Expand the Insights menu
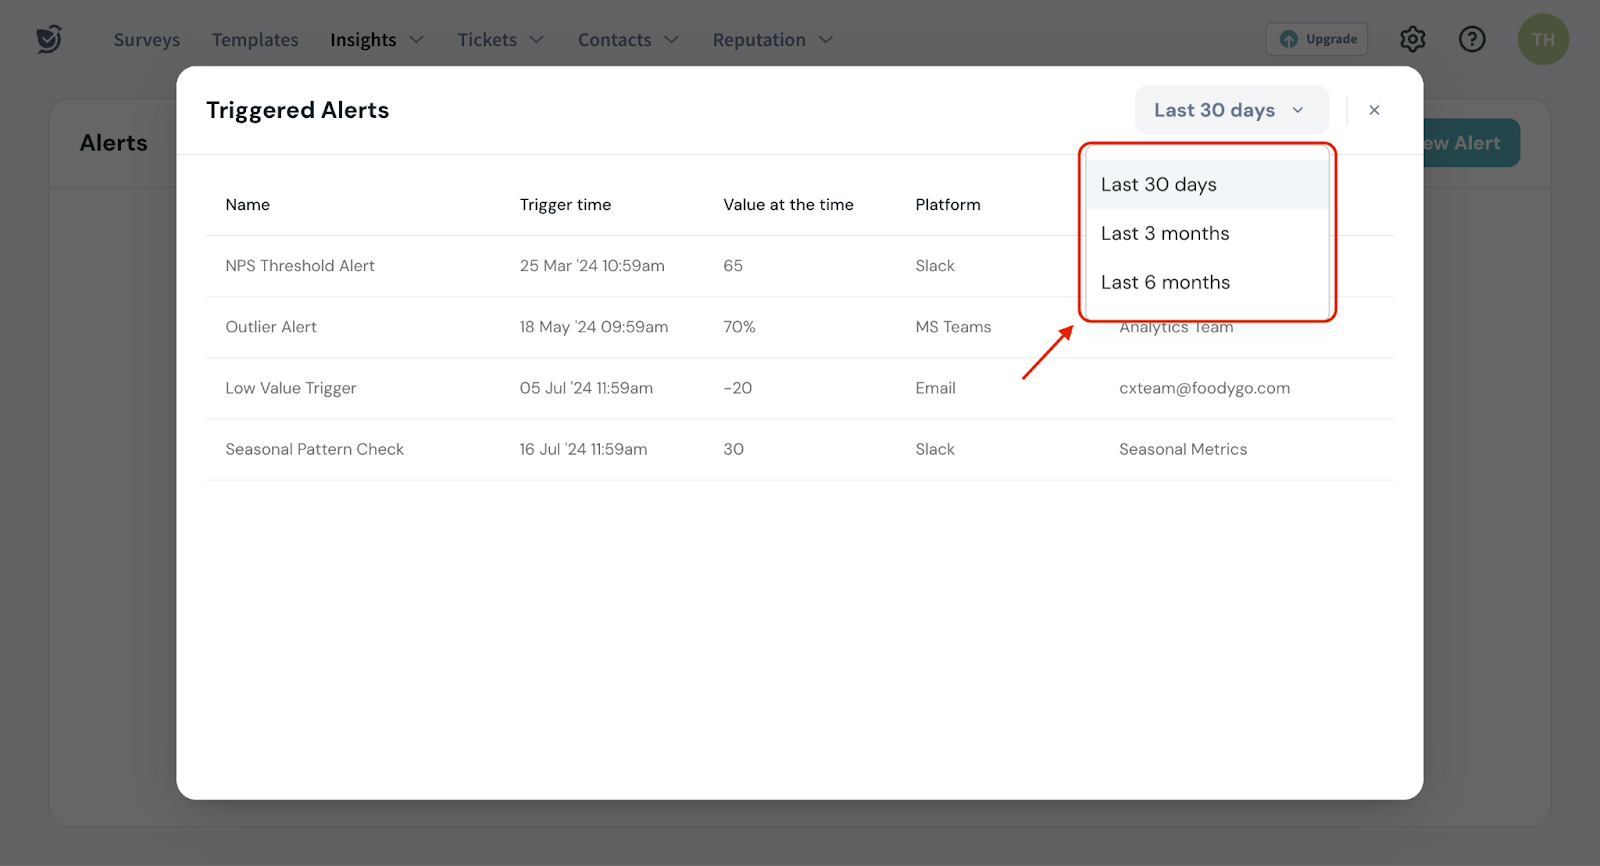1600x866 pixels. click(377, 40)
